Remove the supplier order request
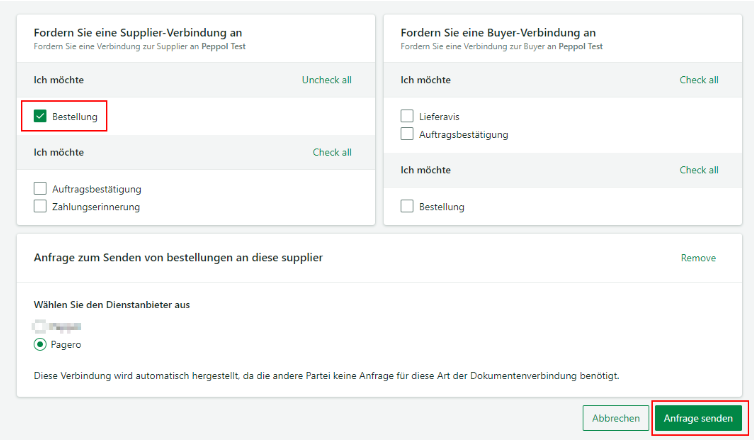Screen dimensions: 754x440 point(698,258)
